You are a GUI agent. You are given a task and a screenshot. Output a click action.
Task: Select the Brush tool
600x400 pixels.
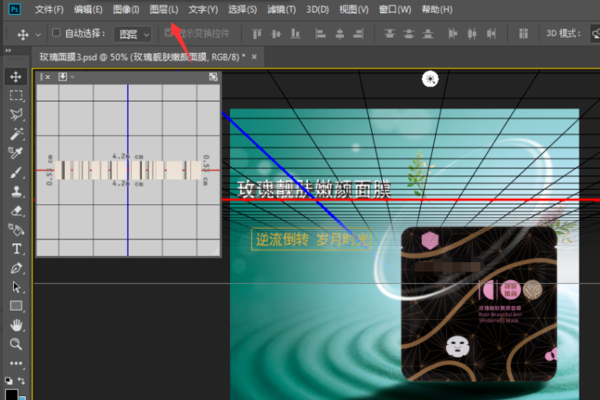point(16,172)
